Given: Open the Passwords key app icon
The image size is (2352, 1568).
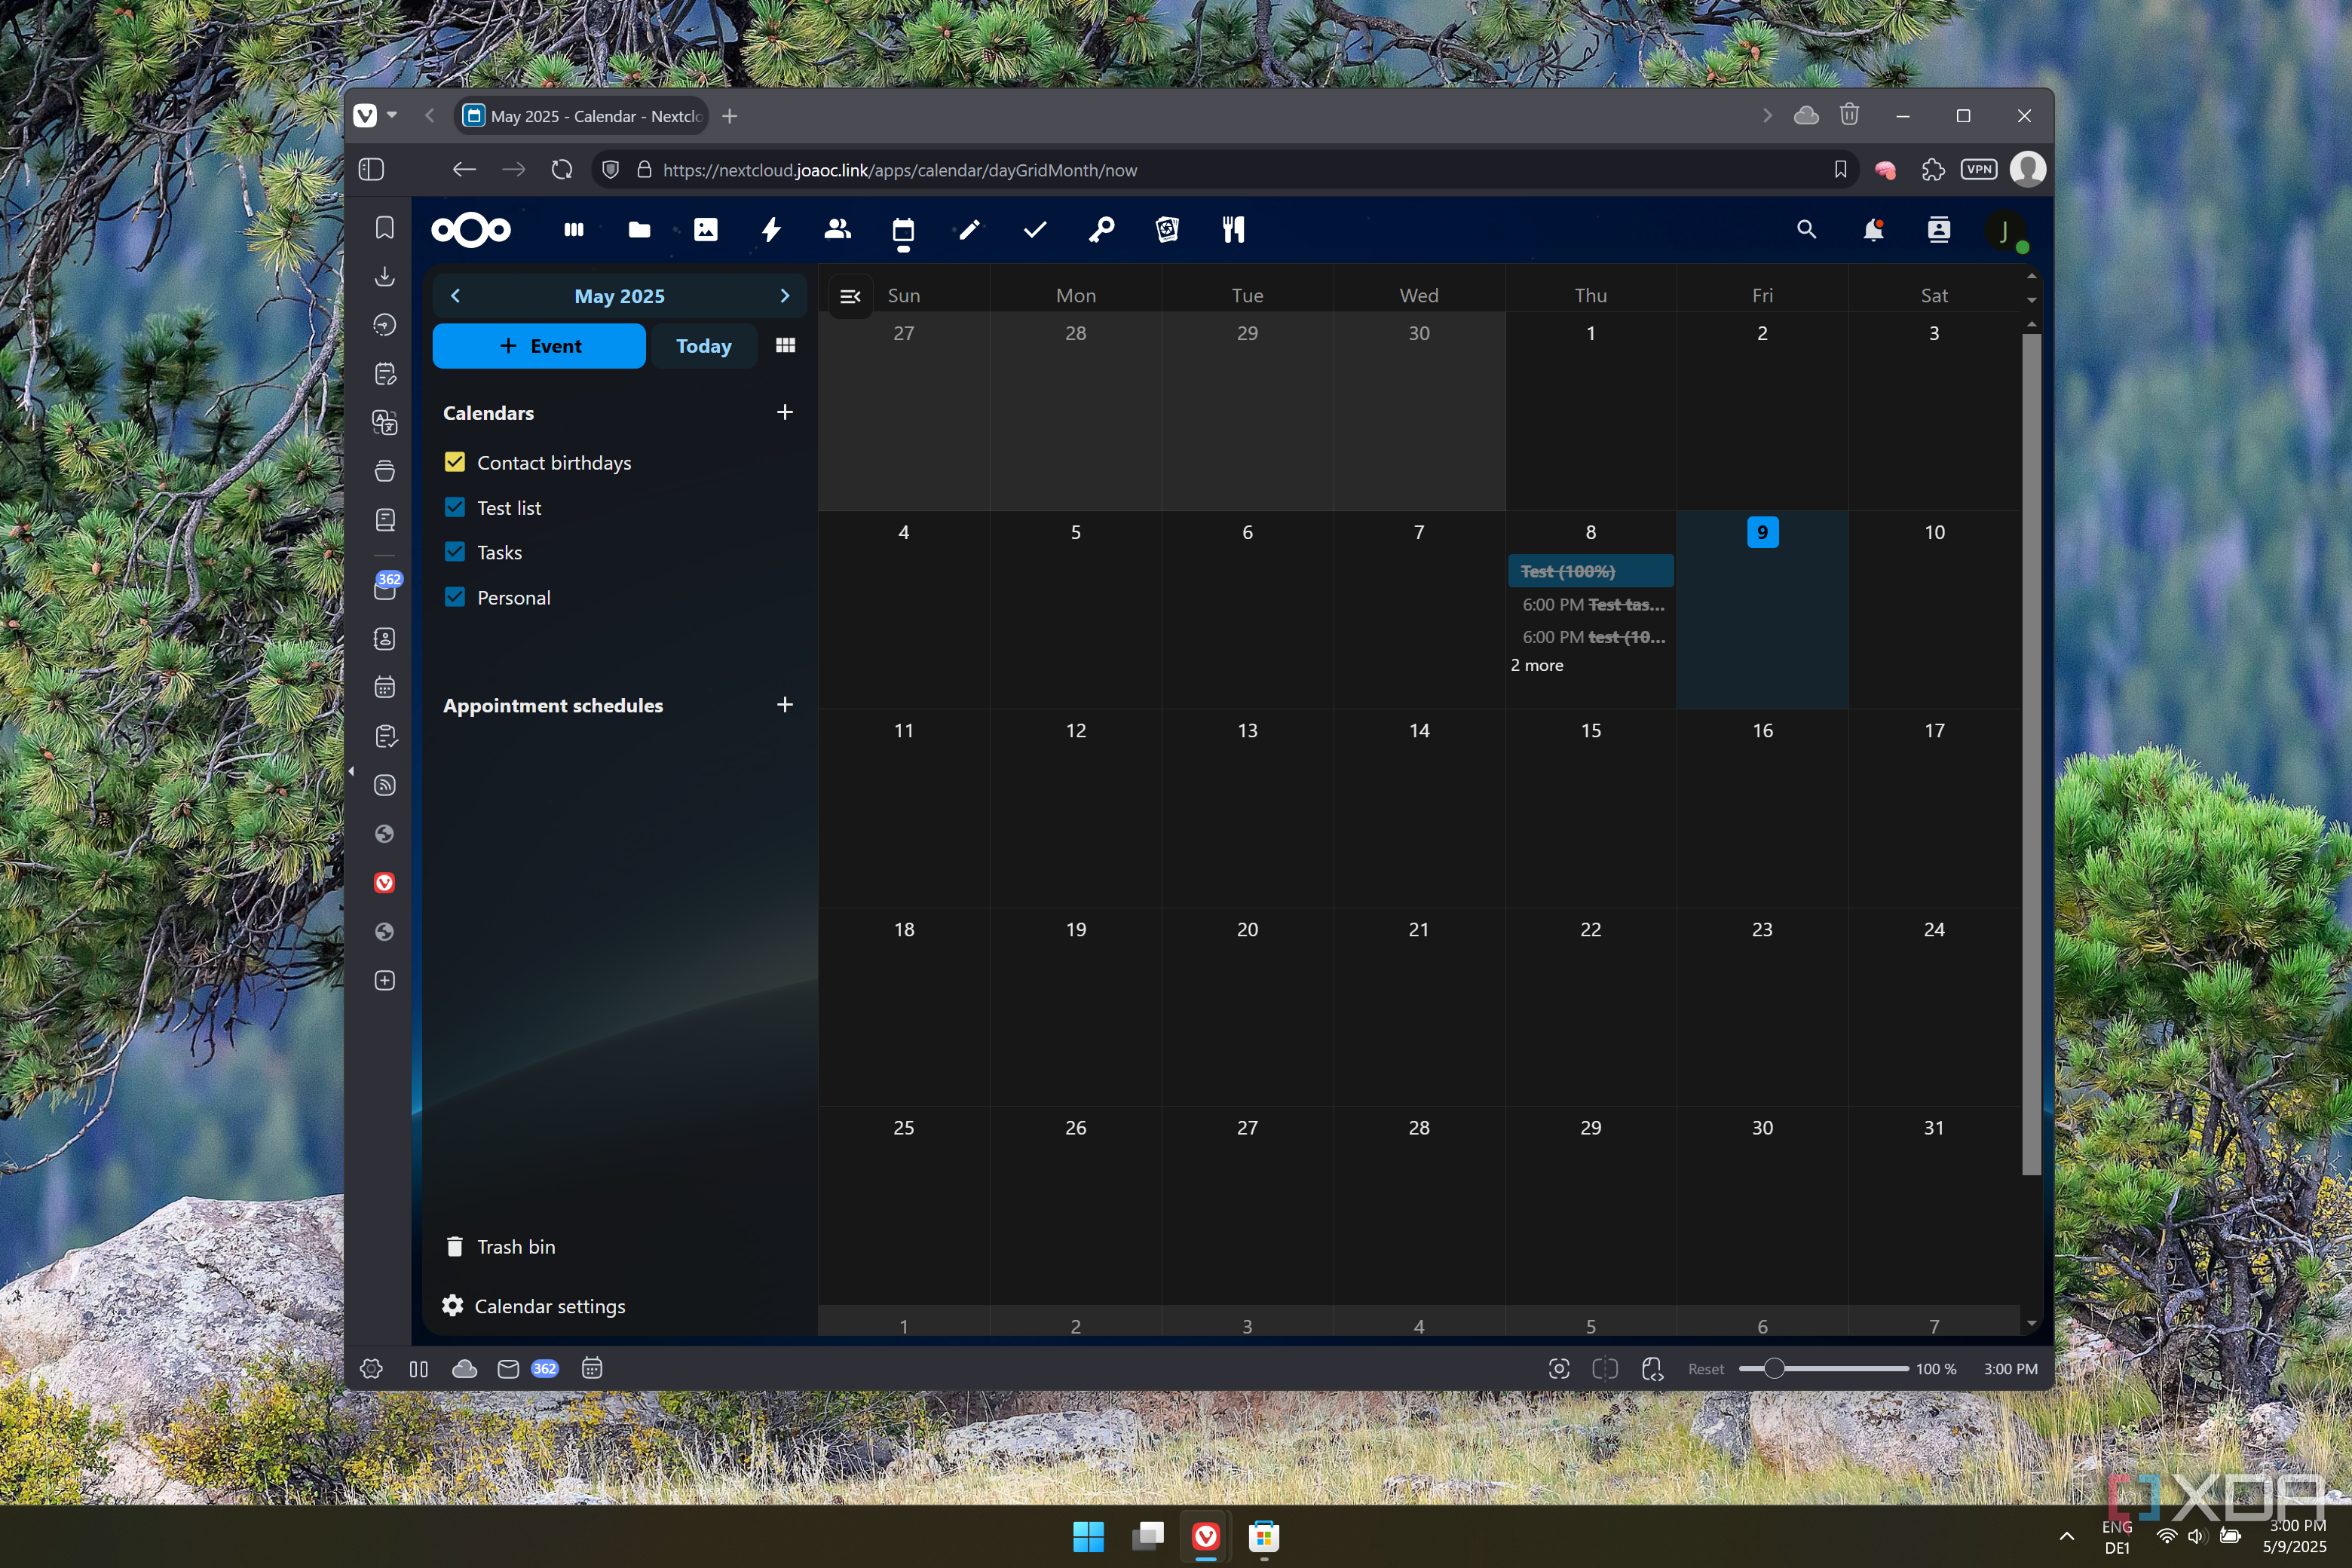Looking at the screenshot, I should [1101, 230].
